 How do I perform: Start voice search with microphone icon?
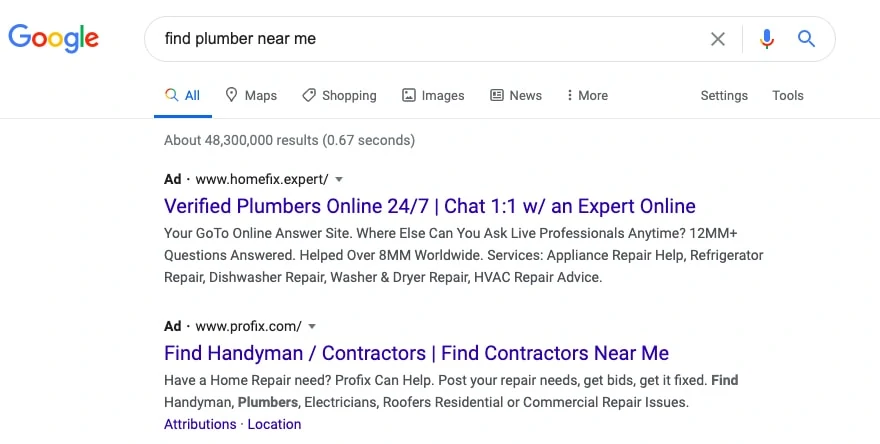pyautogui.click(x=767, y=39)
